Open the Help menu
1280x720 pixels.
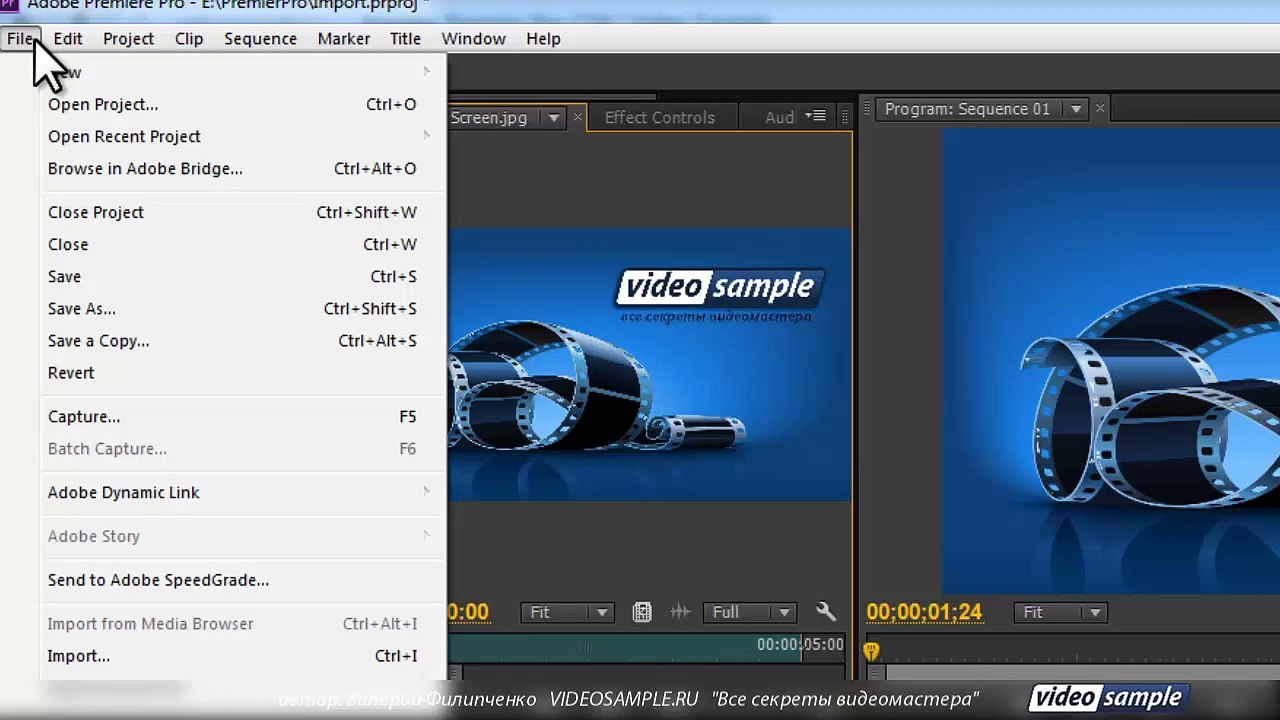tap(543, 38)
